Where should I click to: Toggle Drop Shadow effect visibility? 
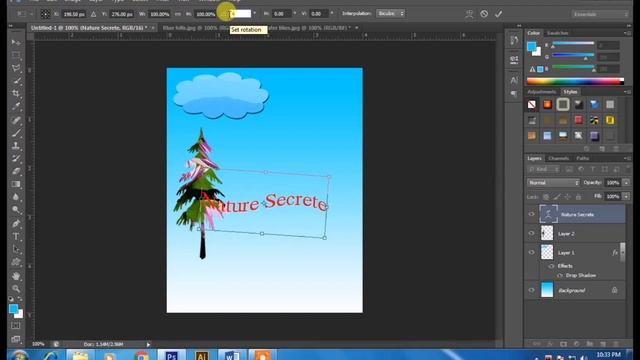(x=560, y=276)
